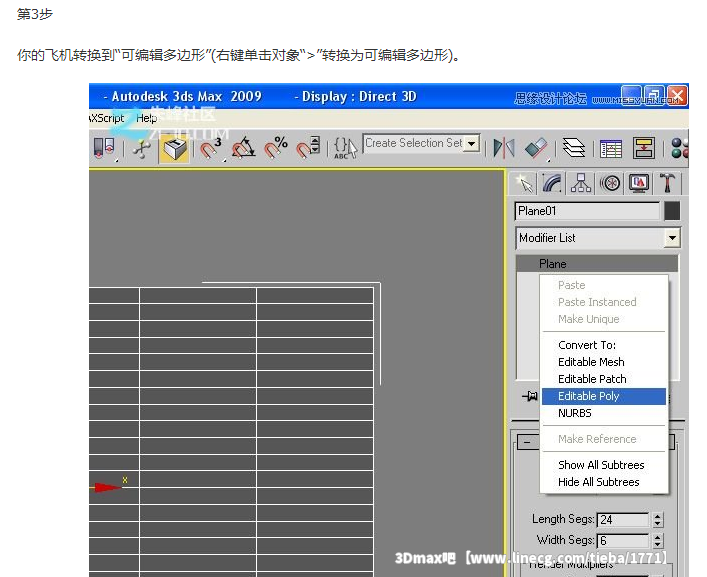Toggle the 3D Snaps magnet icon
This screenshot has width=707, height=577.
(210, 148)
